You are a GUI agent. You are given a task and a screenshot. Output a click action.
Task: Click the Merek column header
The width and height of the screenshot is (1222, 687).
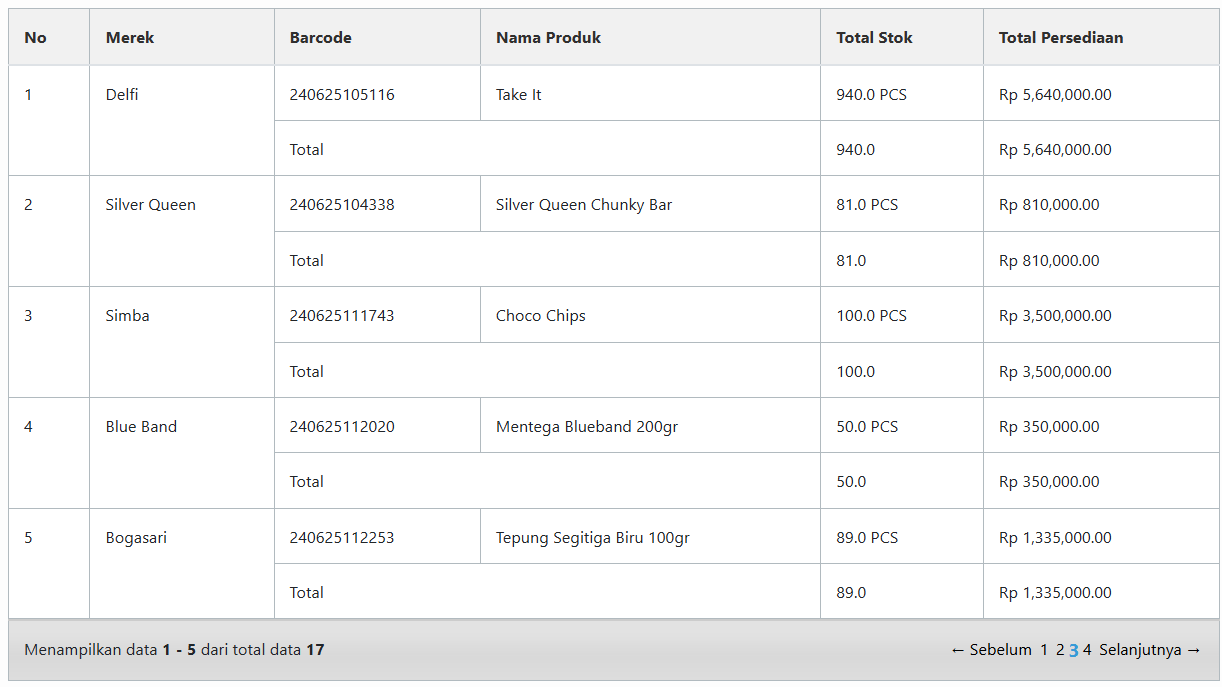(x=130, y=38)
